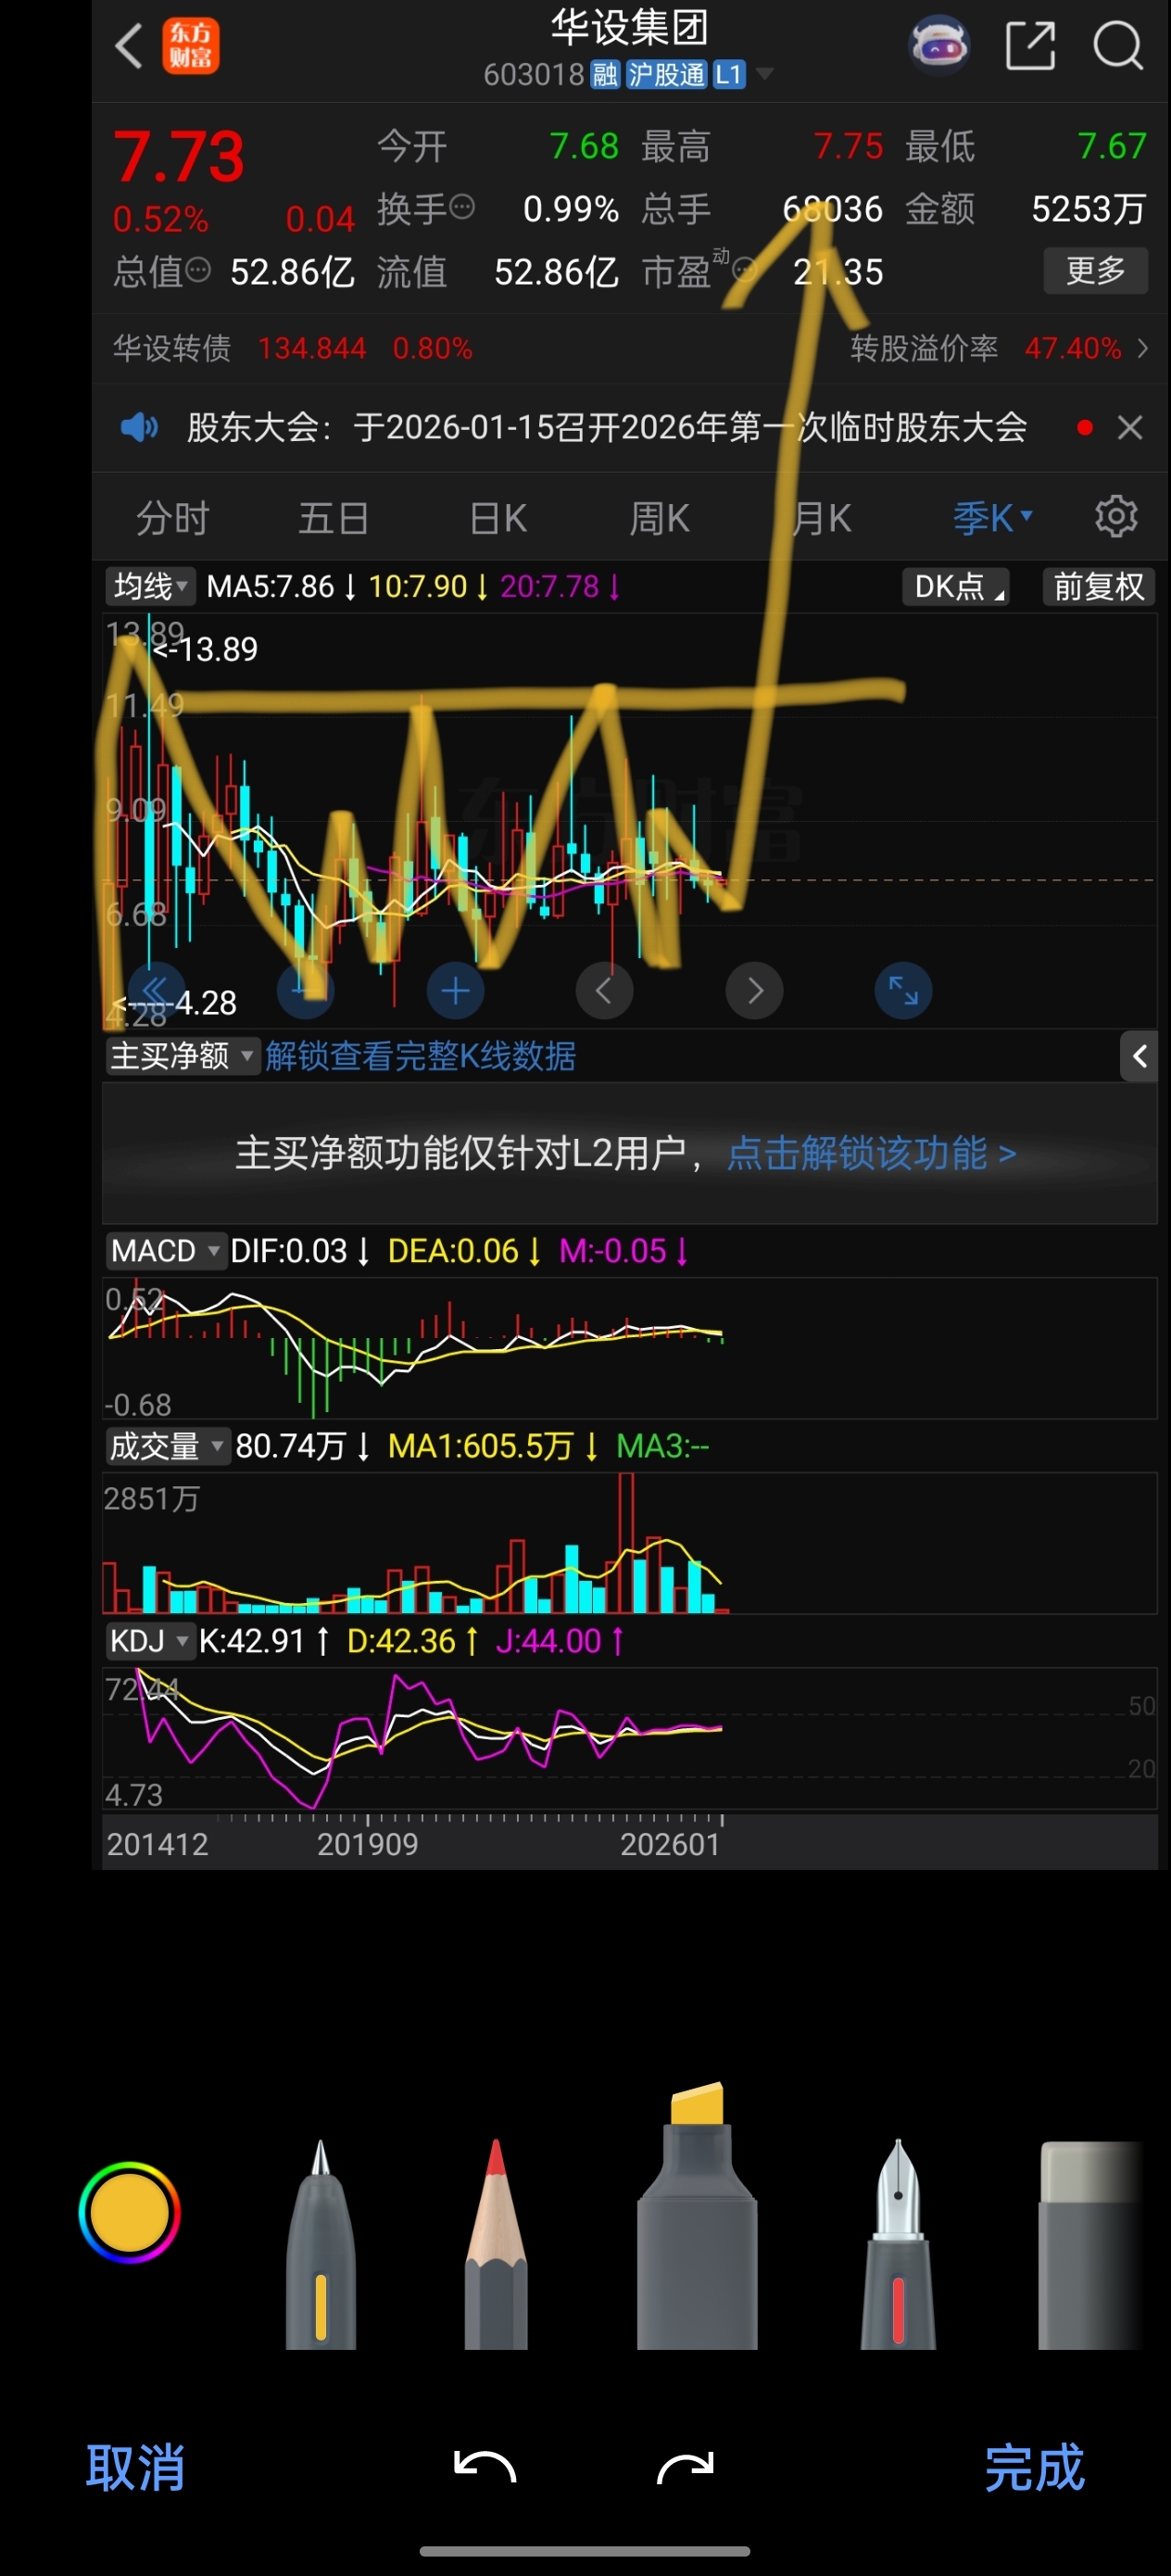Tap the 华设转债 bond price 134.844
Image resolution: width=1171 pixels, height=2576 pixels.
312,348
